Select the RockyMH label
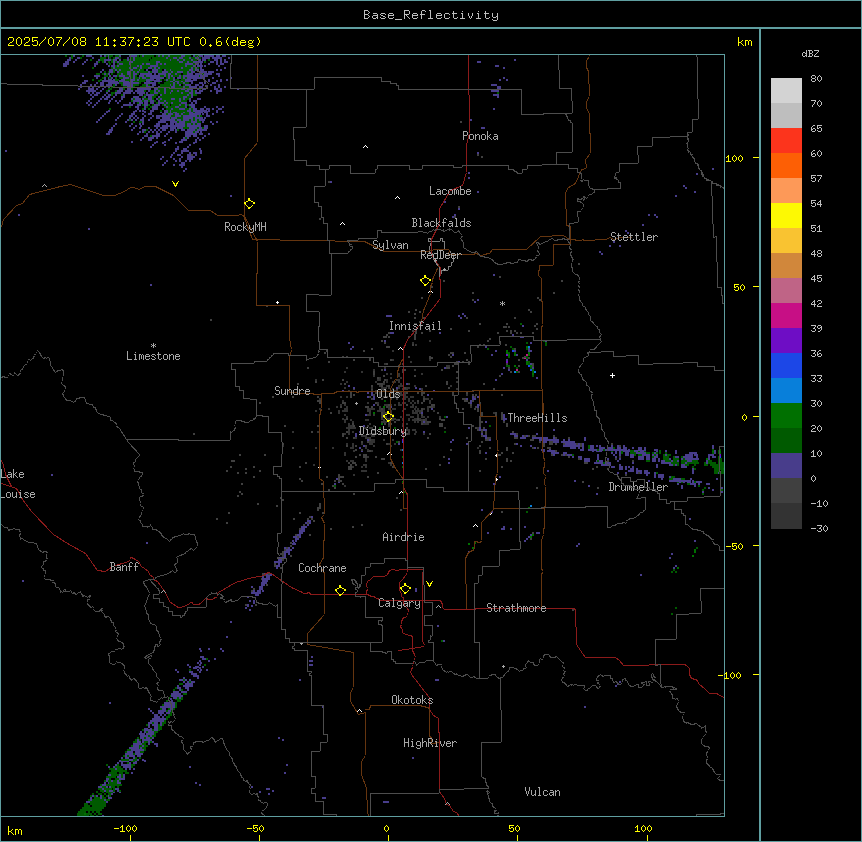This screenshot has width=862, height=842. pyautogui.click(x=245, y=227)
